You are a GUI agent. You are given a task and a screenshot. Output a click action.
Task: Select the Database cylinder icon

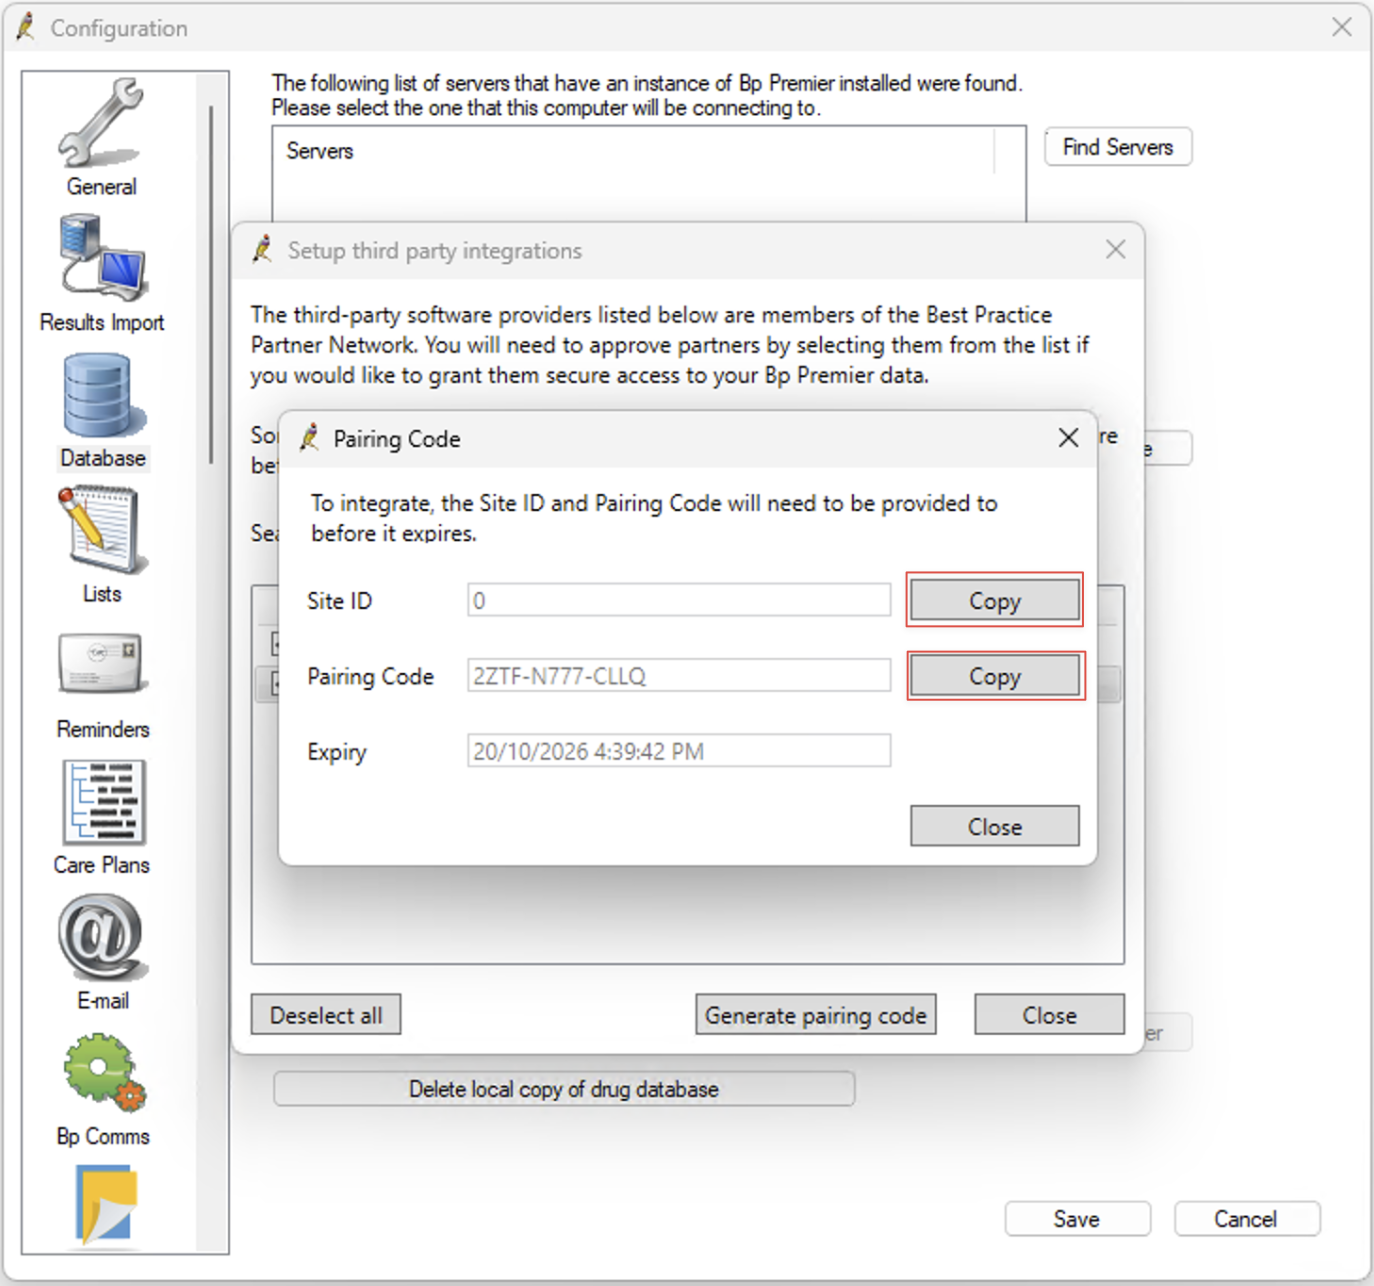[x=103, y=396]
